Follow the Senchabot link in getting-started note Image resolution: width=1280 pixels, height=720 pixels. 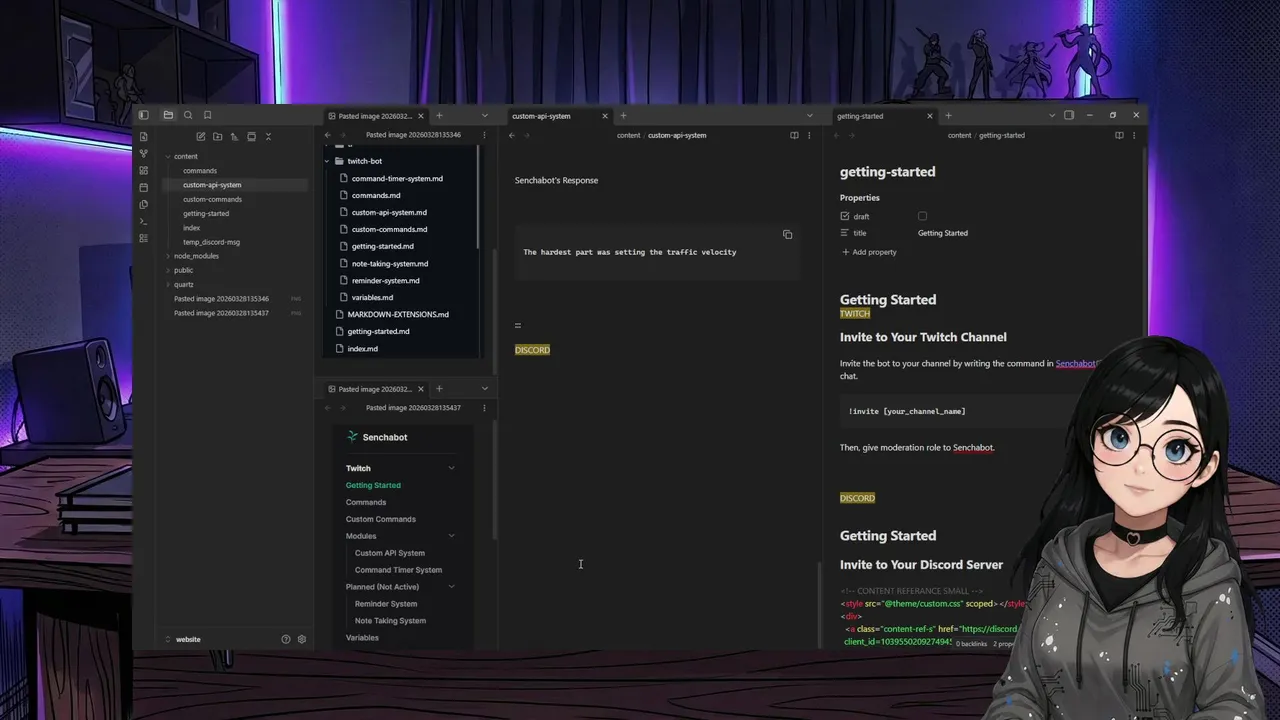[1076, 364]
